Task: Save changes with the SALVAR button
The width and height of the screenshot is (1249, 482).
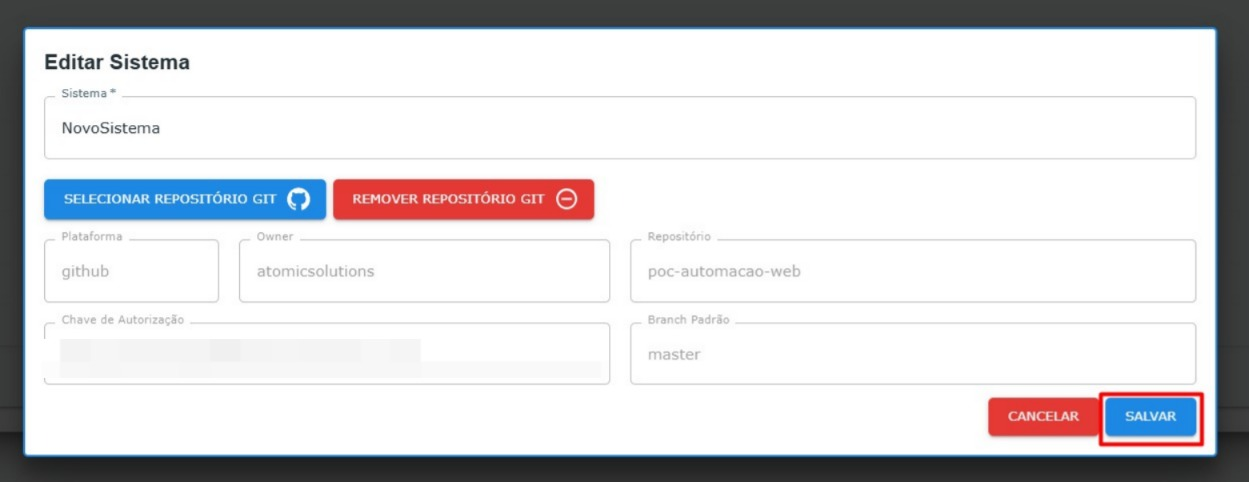Action: click(1150, 417)
